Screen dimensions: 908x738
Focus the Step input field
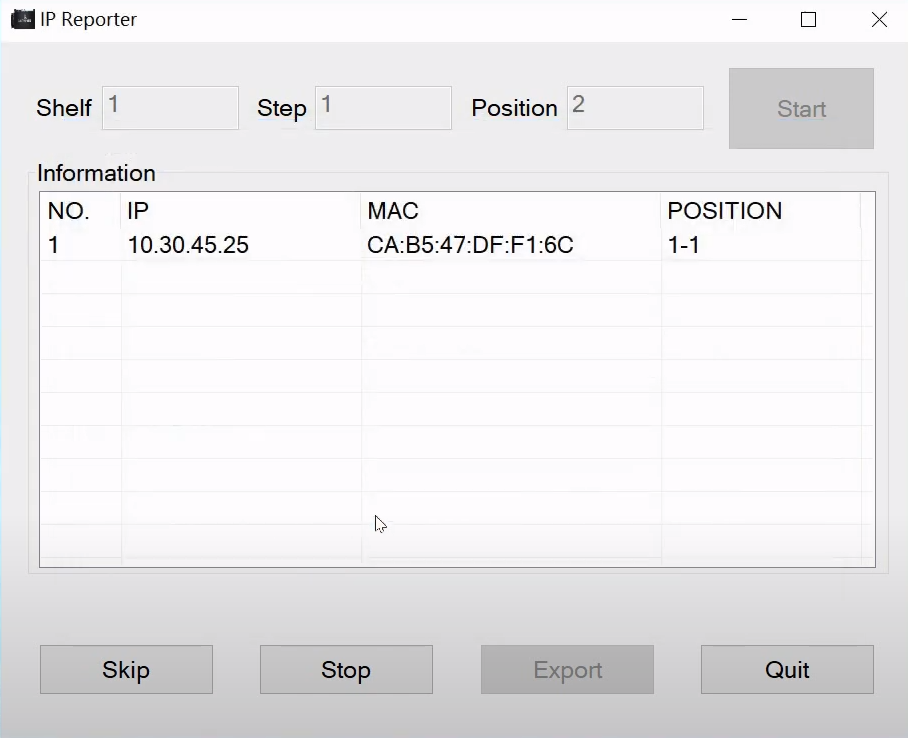click(383, 108)
